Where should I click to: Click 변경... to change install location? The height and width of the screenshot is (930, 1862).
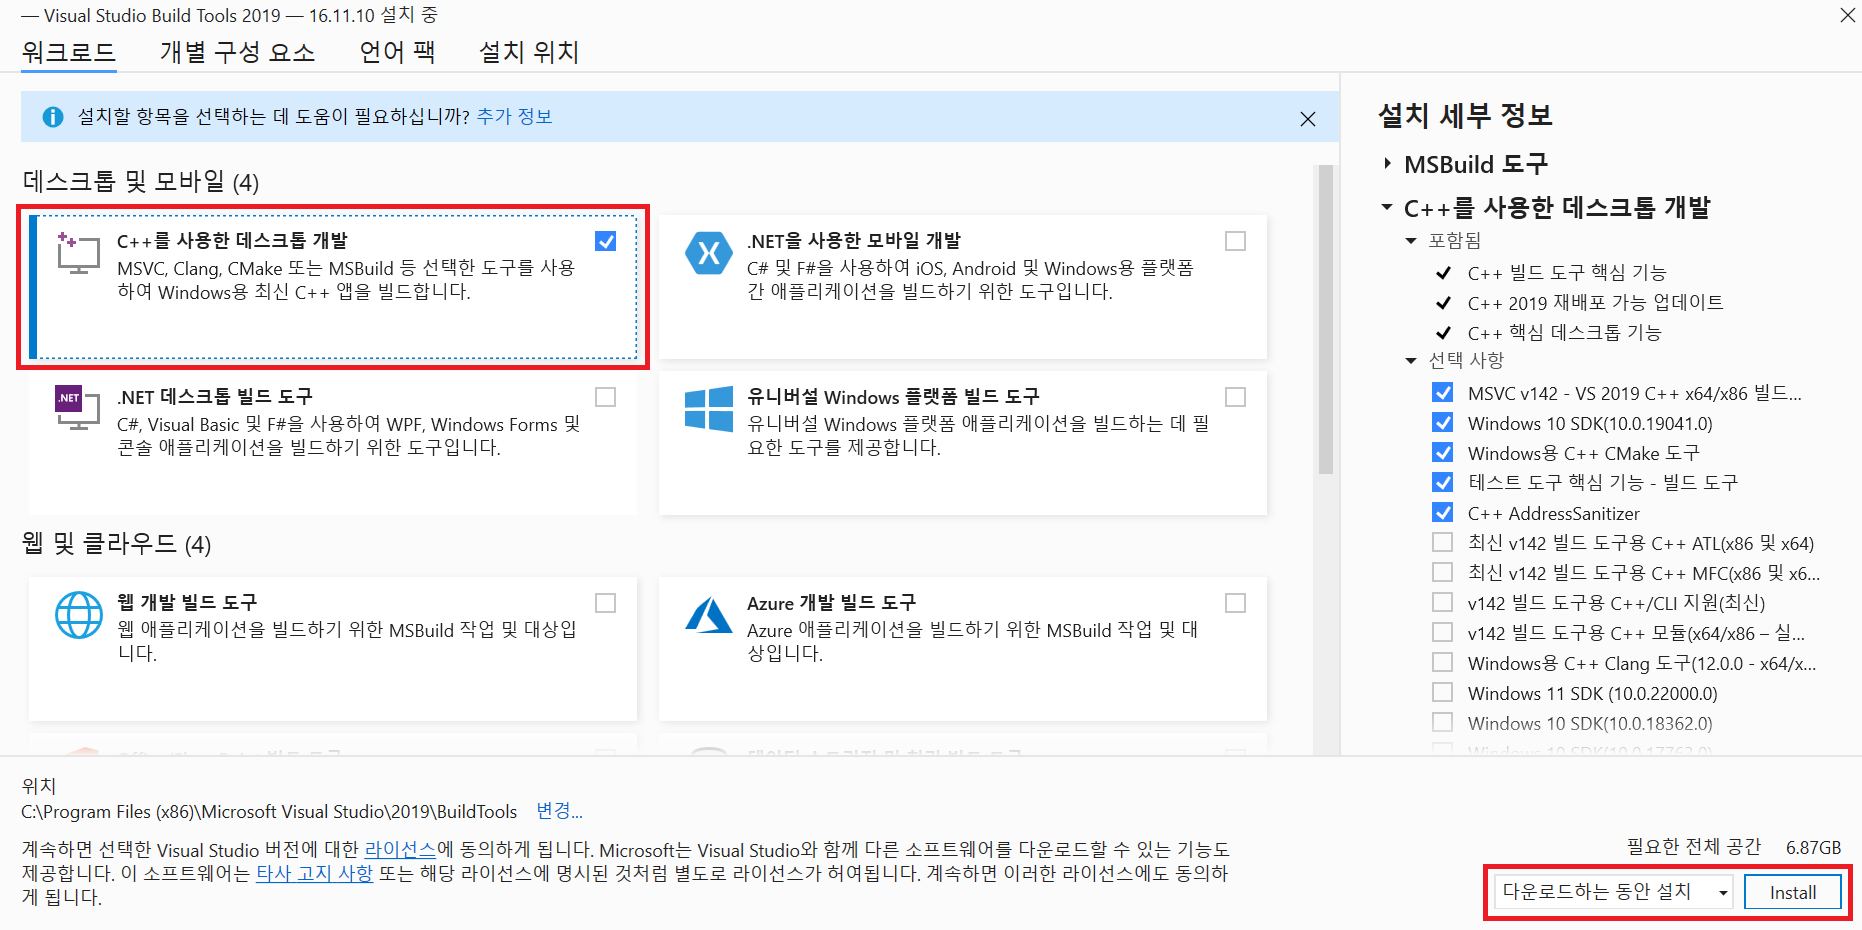click(559, 810)
